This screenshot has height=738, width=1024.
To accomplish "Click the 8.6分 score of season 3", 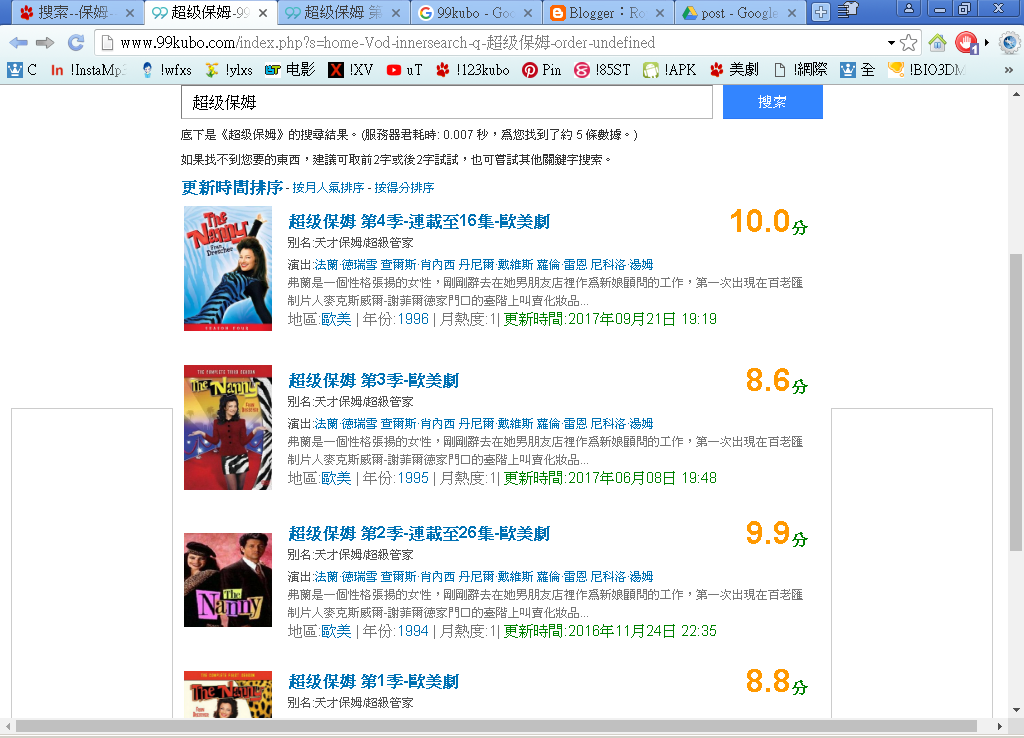I will (777, 381).
